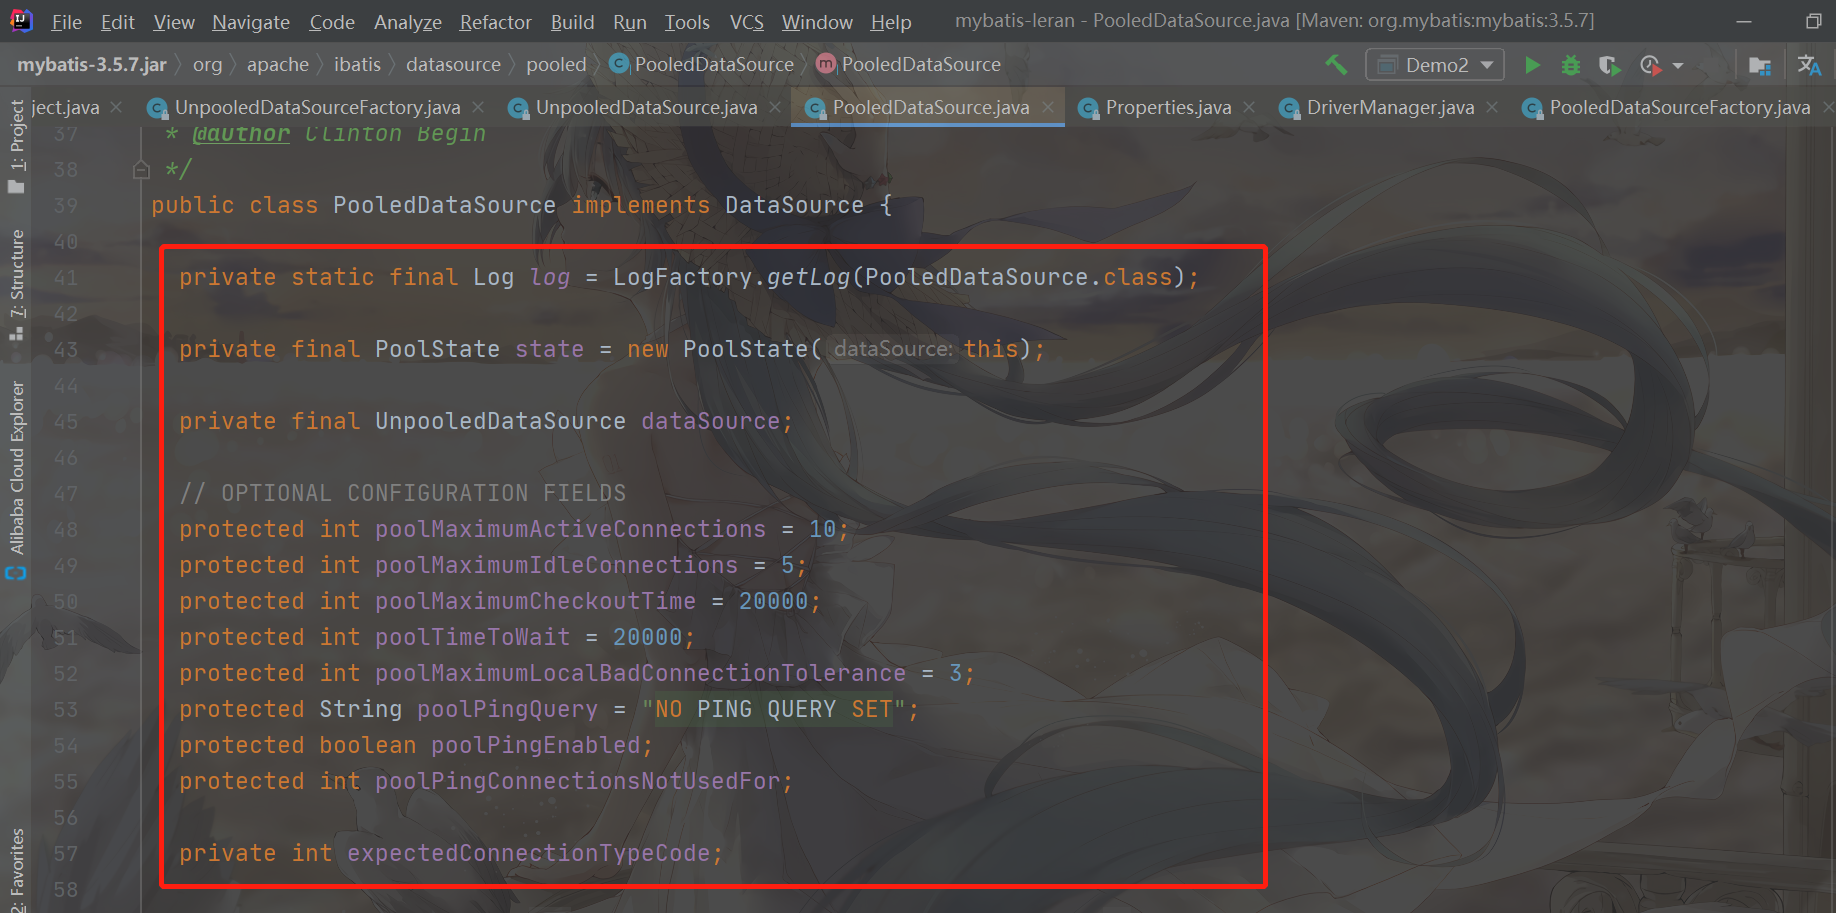1836x913 pixels.
Task: Click the profiler run icon with clock
Action: pos(1650,65)
